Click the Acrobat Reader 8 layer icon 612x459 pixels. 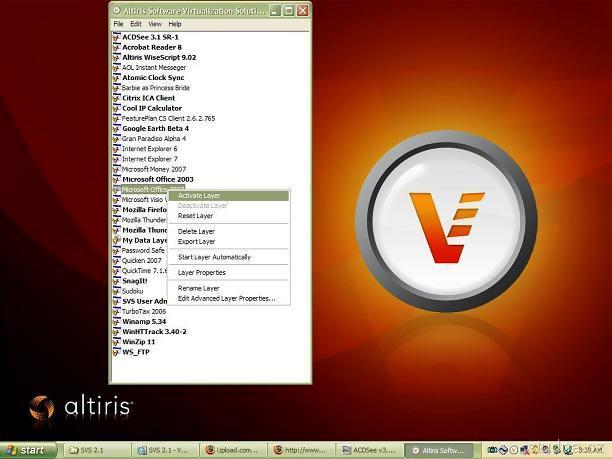(x=116, y=47)
